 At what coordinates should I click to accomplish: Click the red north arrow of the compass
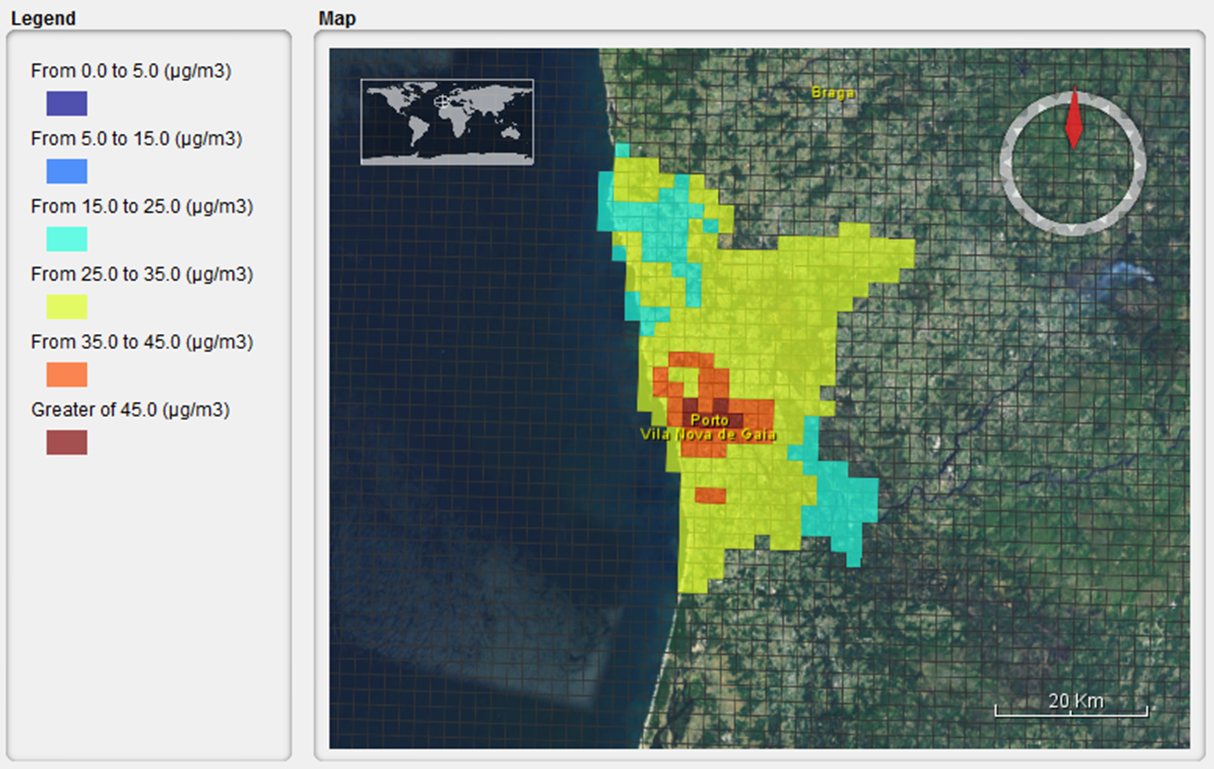1073,118
